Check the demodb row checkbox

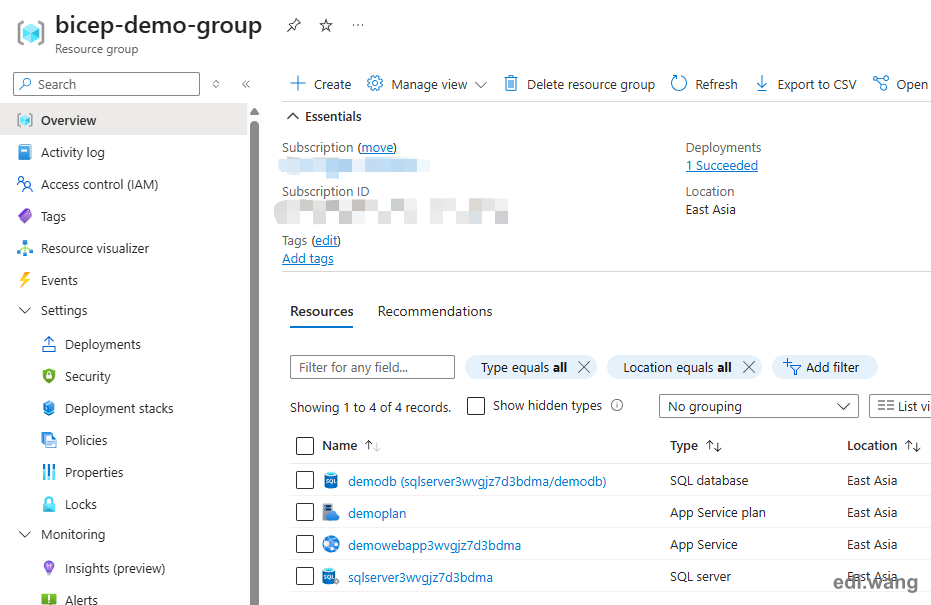305,480
